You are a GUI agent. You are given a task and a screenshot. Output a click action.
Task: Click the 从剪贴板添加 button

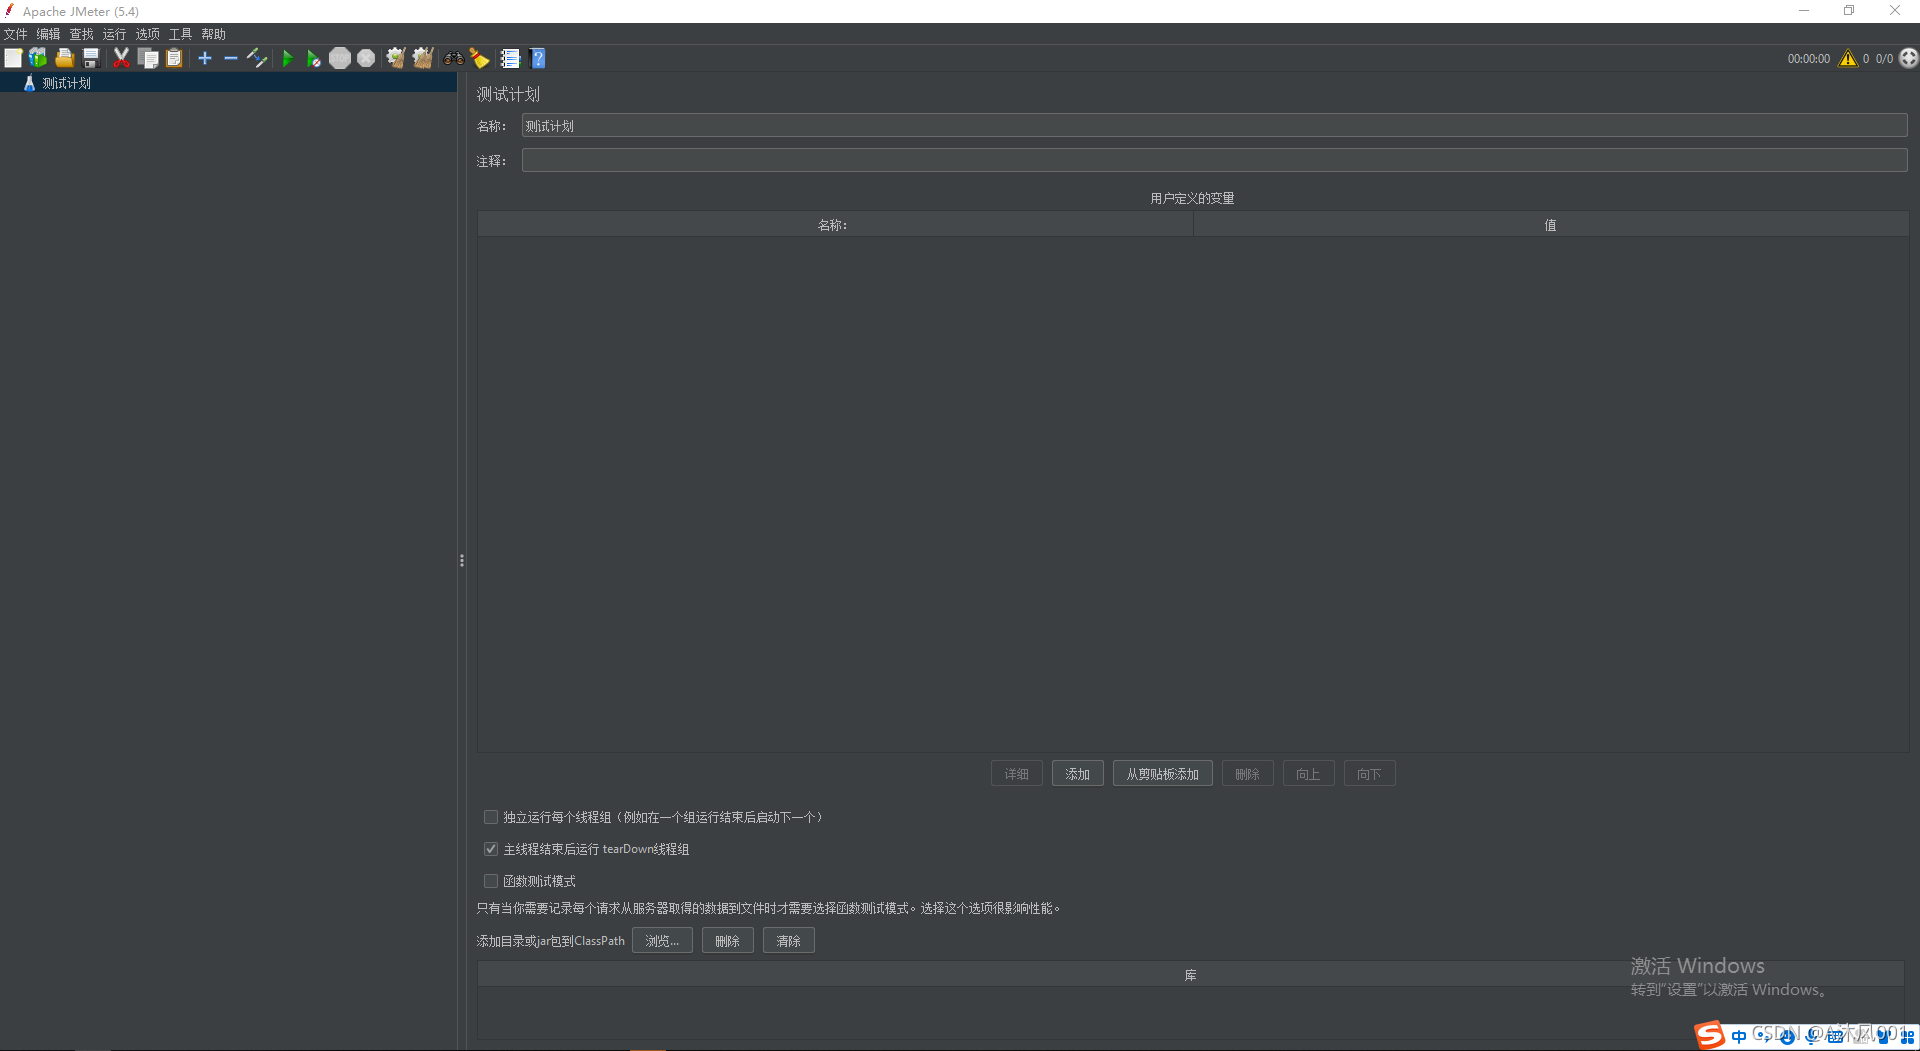point(1163,774)
